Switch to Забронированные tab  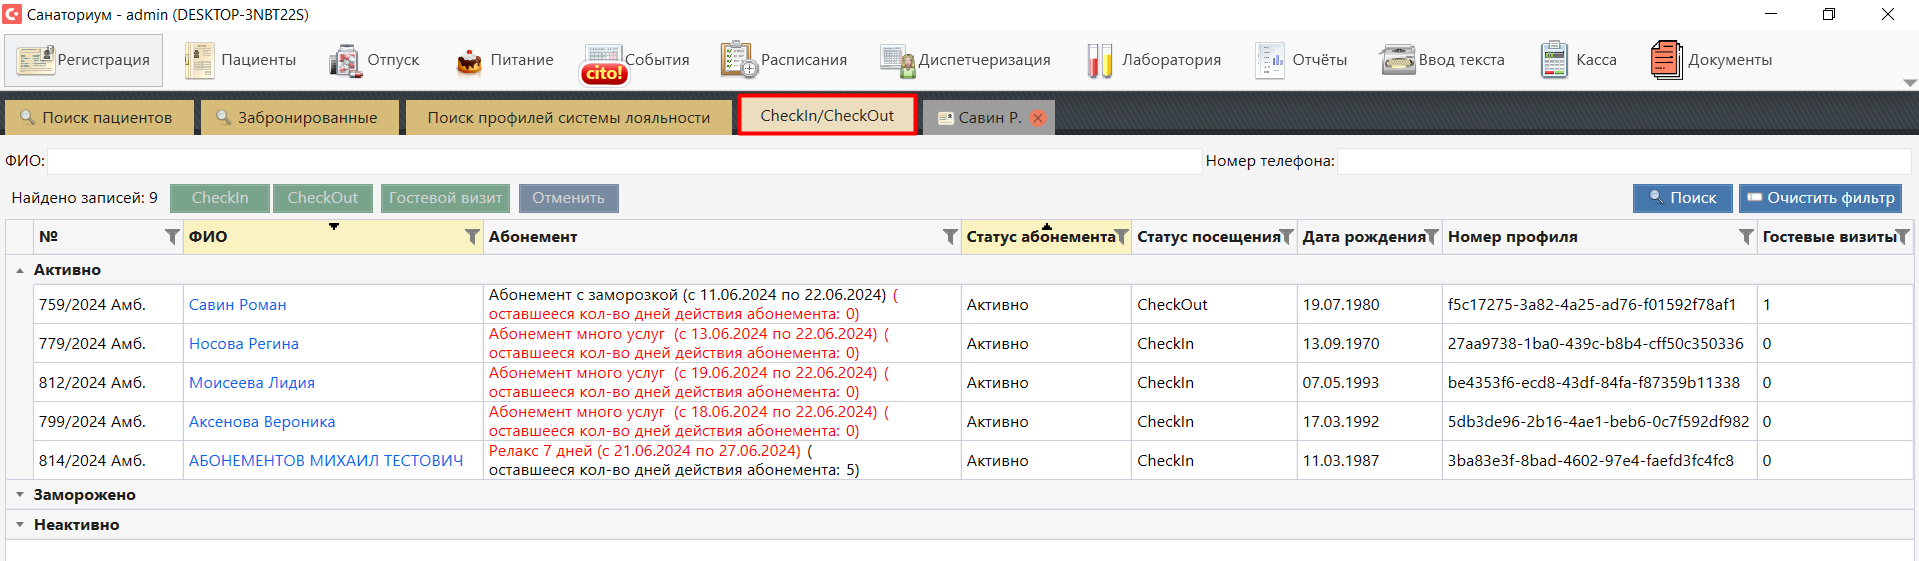(x=299, y=118)
